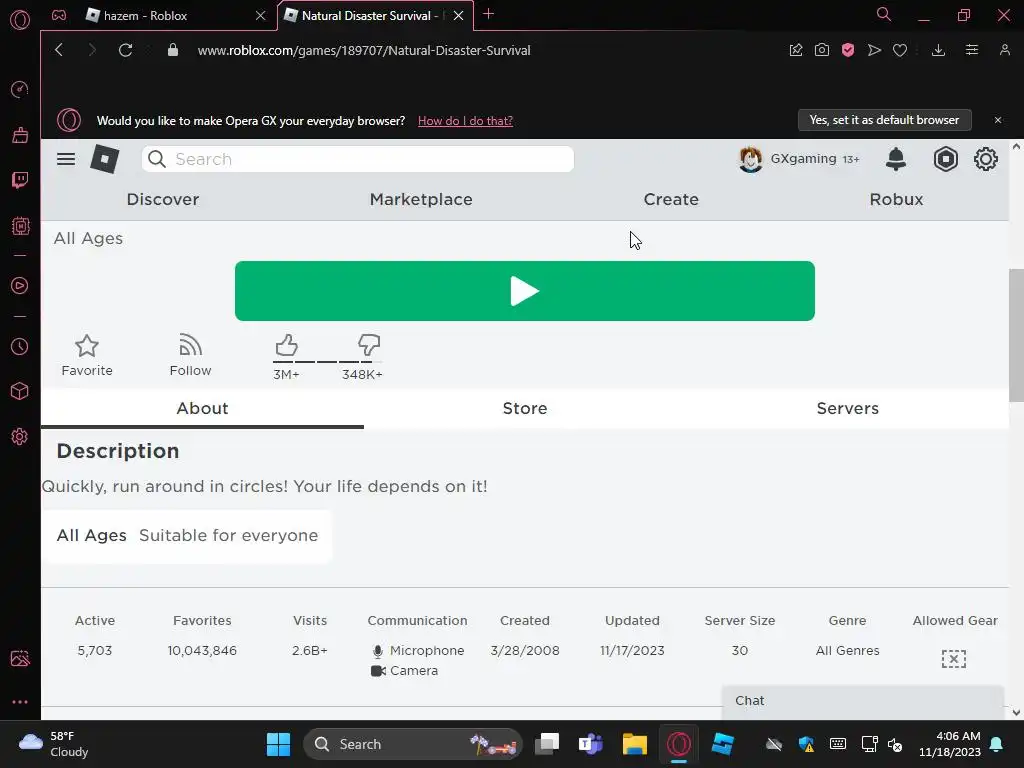Open the About tab
1024x768 pixels.
coord(202,409)
